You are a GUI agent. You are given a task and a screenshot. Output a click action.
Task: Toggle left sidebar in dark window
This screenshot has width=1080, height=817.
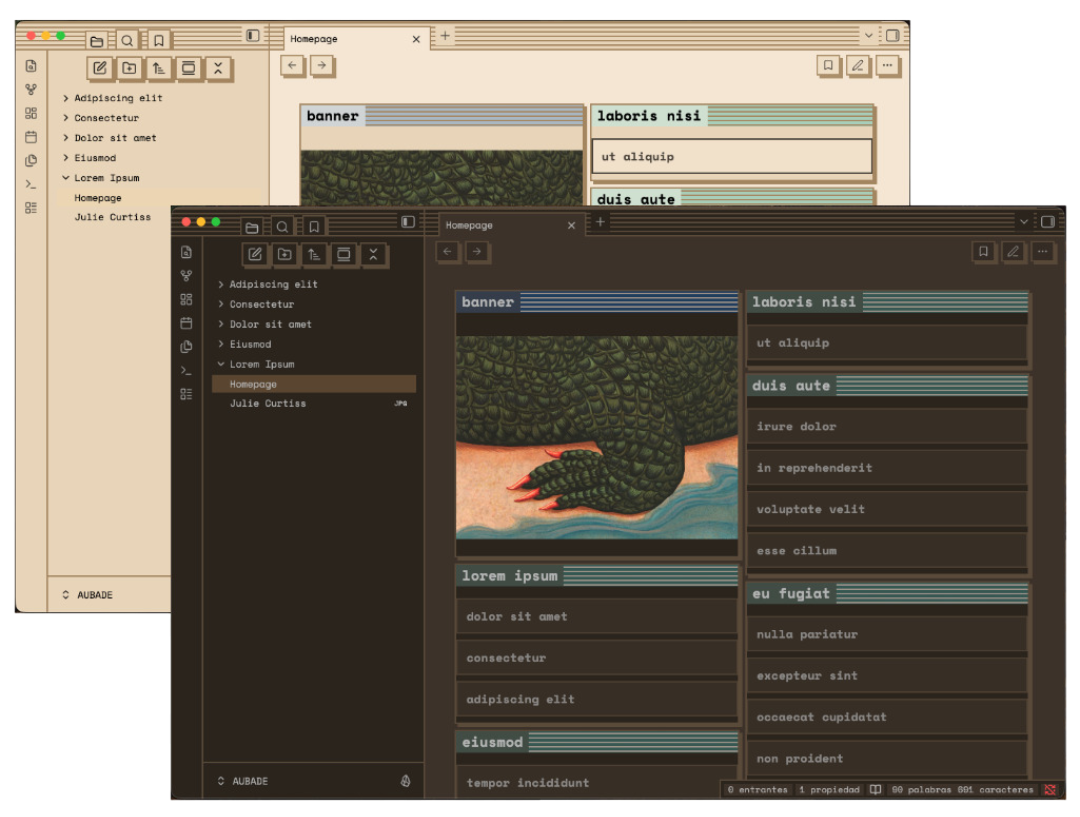tap(408, 222)
